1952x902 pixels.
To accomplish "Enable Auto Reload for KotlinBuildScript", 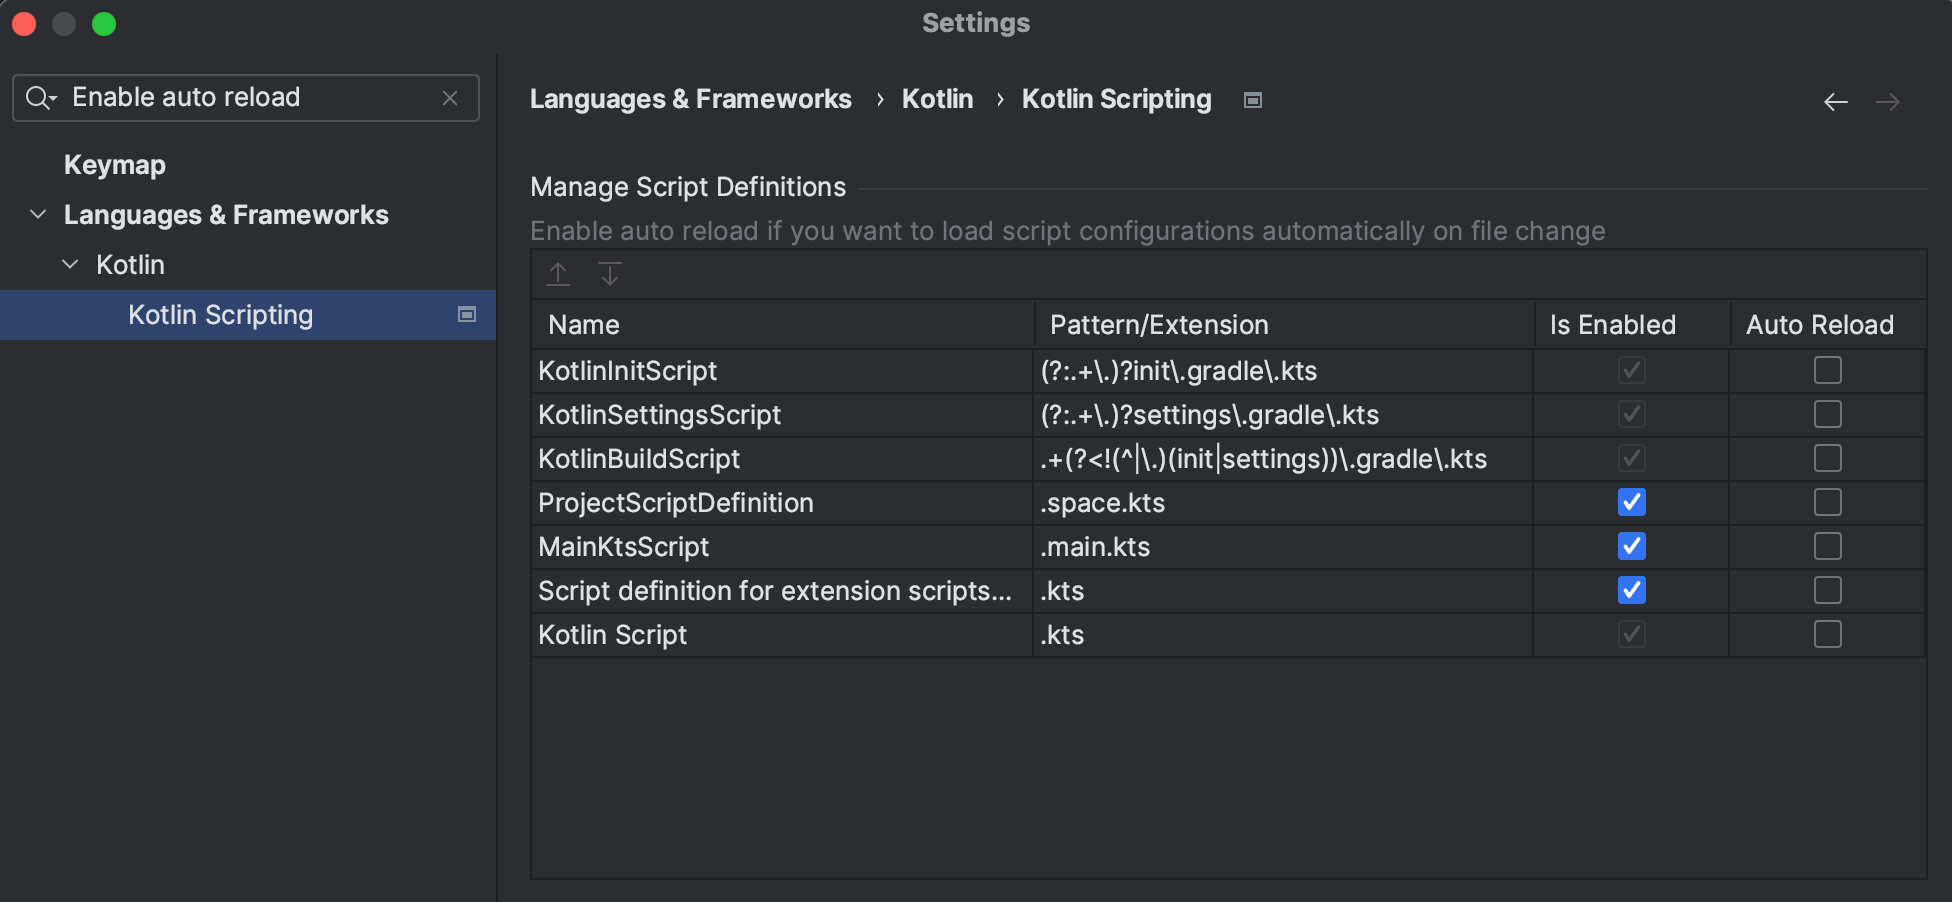I will coord(1828,458).
